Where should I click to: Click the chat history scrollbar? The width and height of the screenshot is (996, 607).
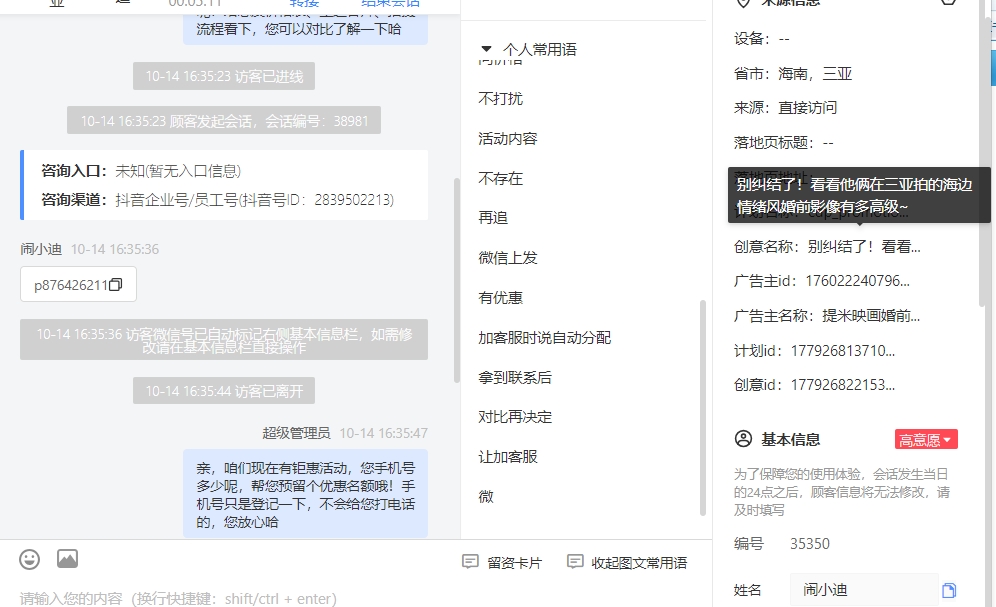click(x=456, y=279)
